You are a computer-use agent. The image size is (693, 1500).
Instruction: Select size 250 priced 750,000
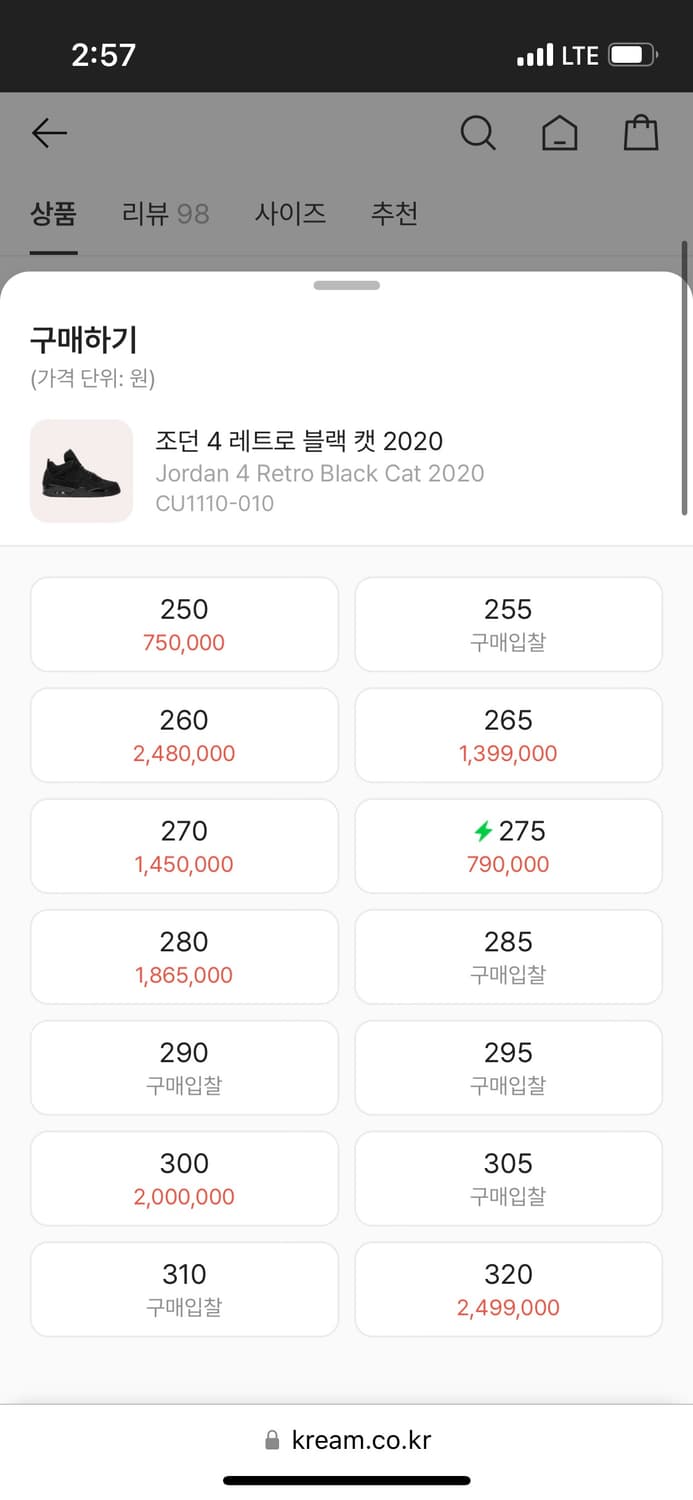tap(184, 623)
